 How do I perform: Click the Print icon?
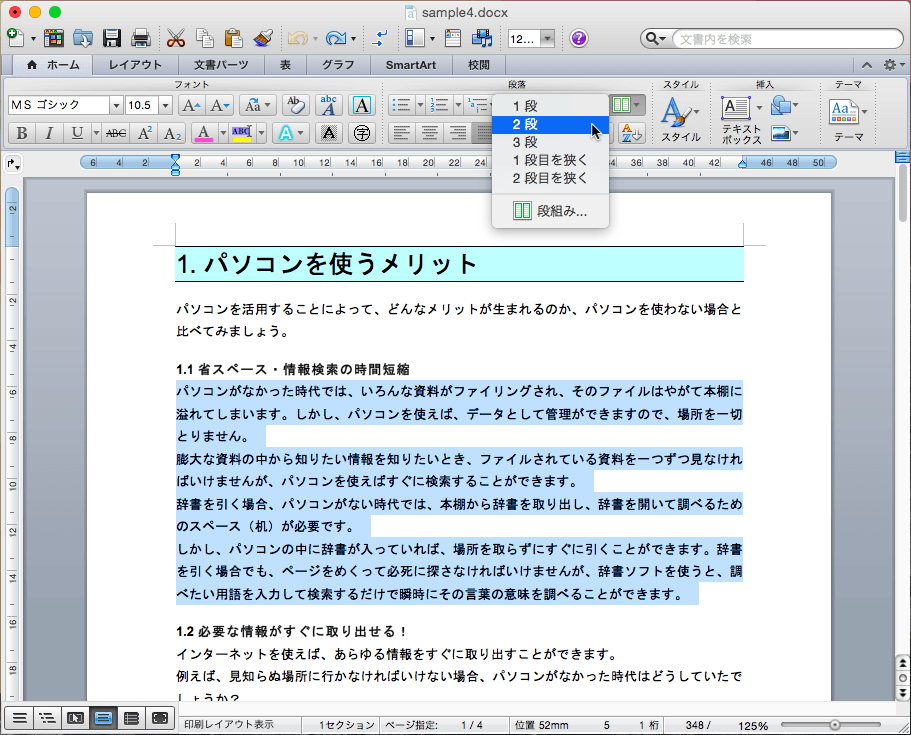141,38
